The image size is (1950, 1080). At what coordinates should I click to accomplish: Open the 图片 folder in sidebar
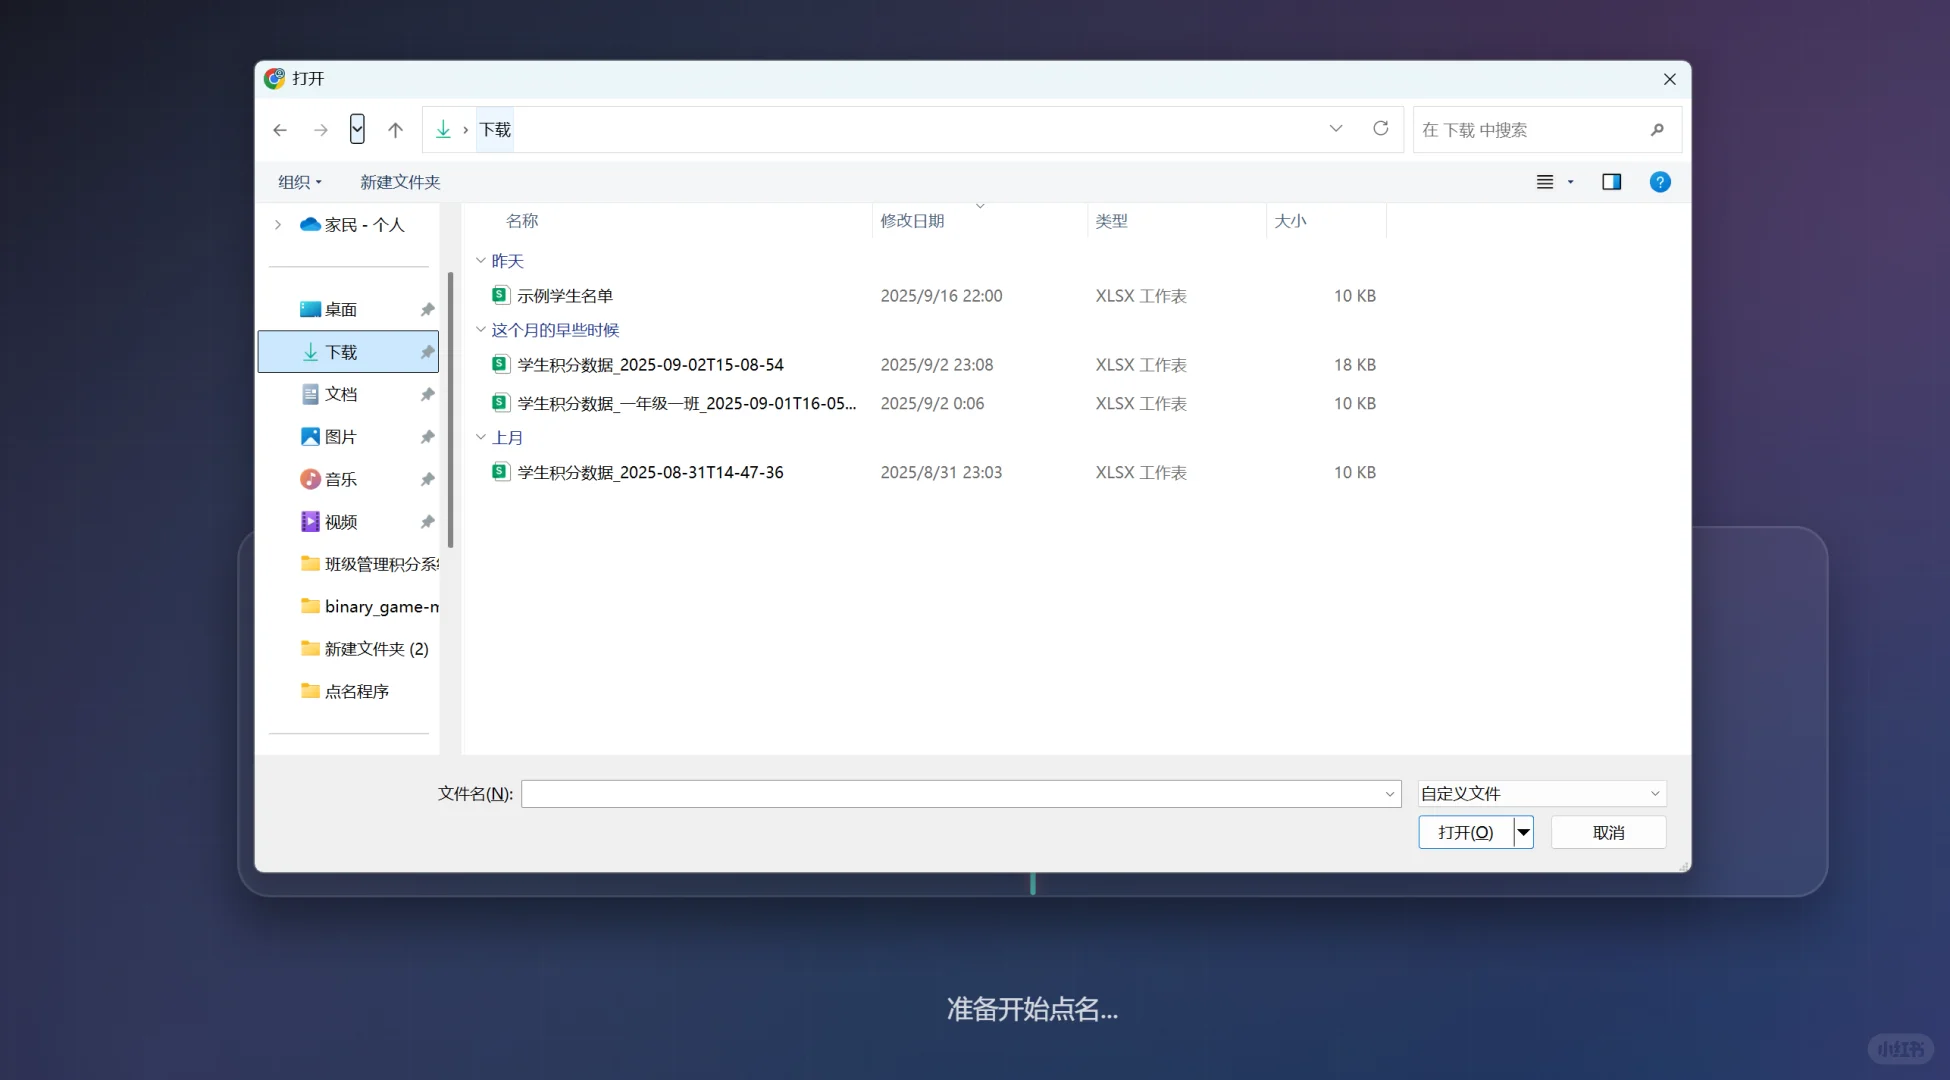tap(341, 437)
